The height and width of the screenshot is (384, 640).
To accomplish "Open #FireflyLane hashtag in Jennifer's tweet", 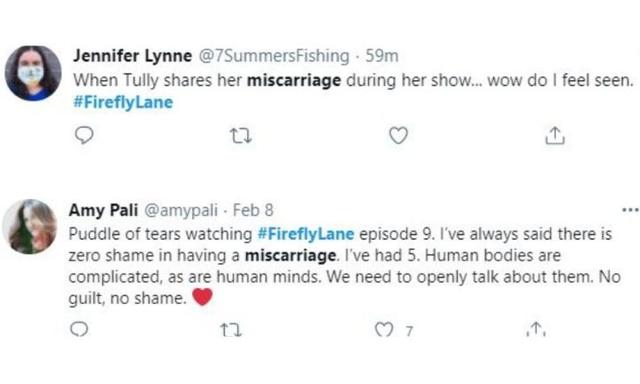I will [123, 102].
